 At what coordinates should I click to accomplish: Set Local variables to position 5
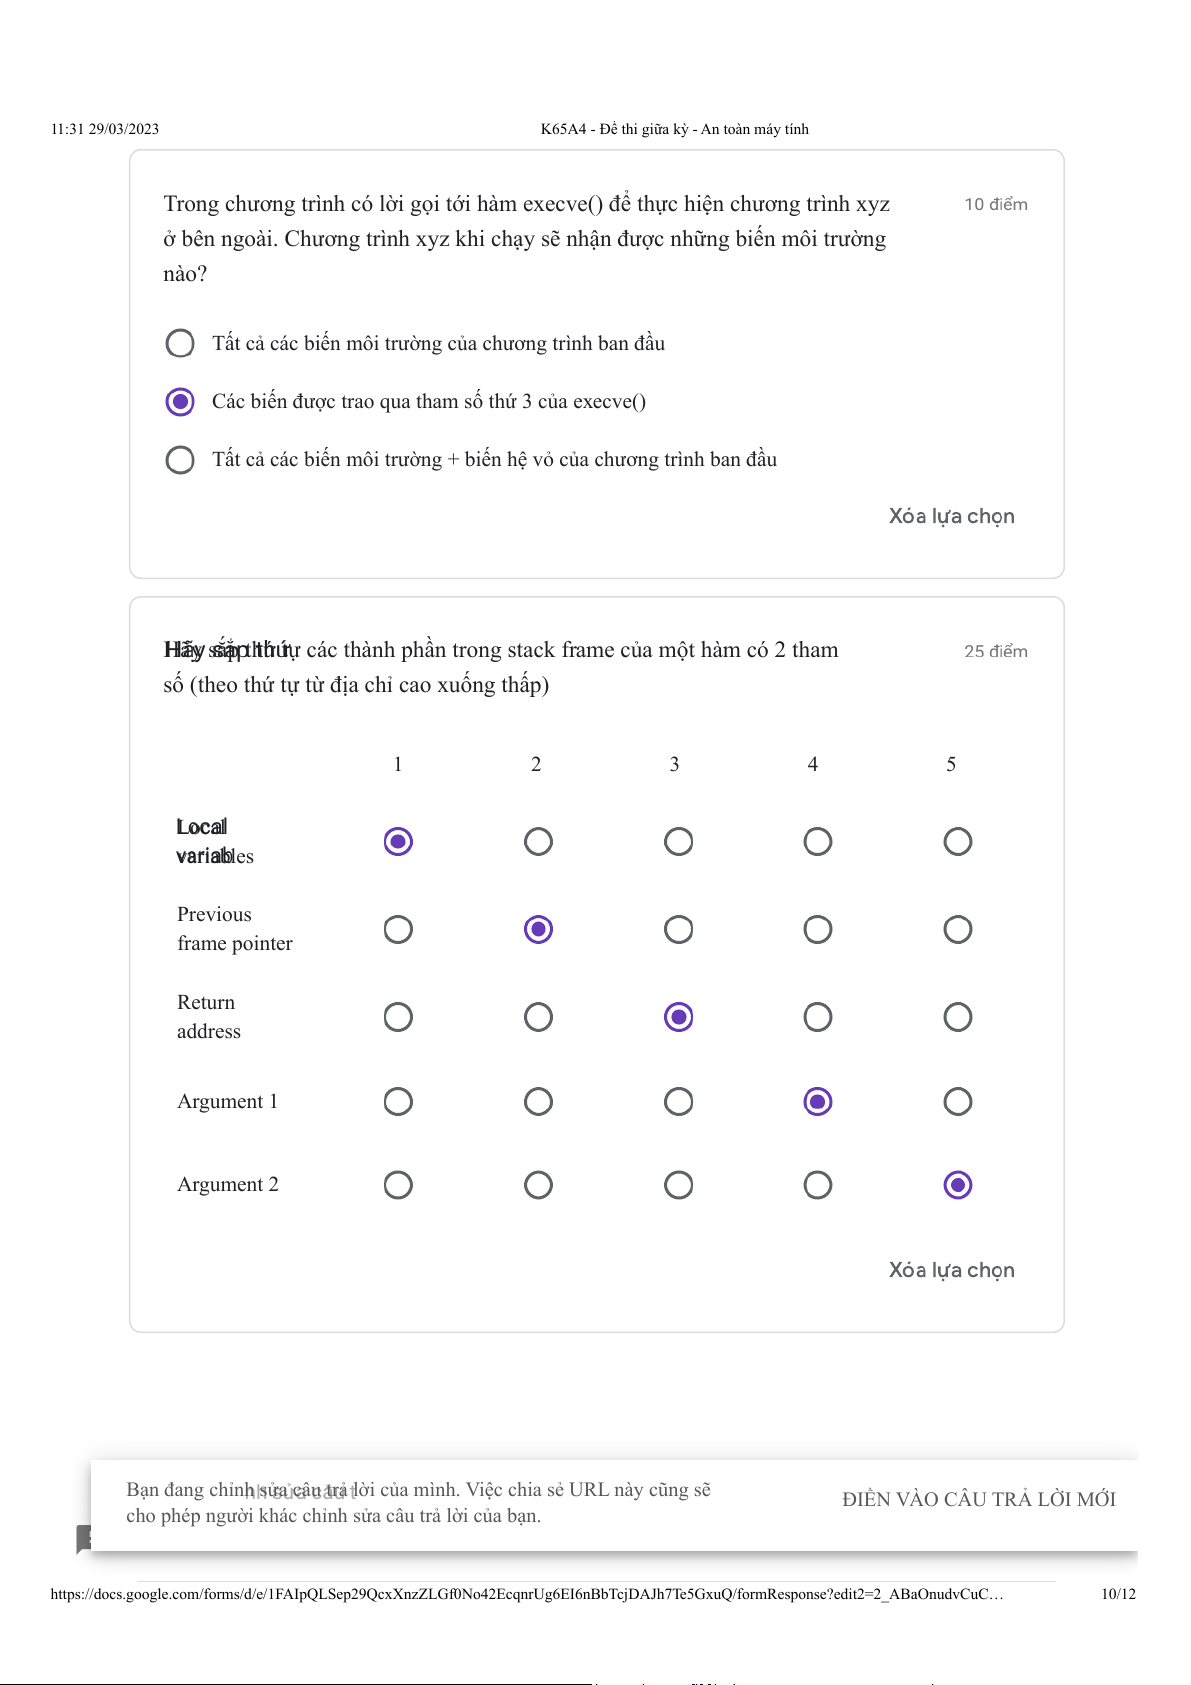point(957,842)
